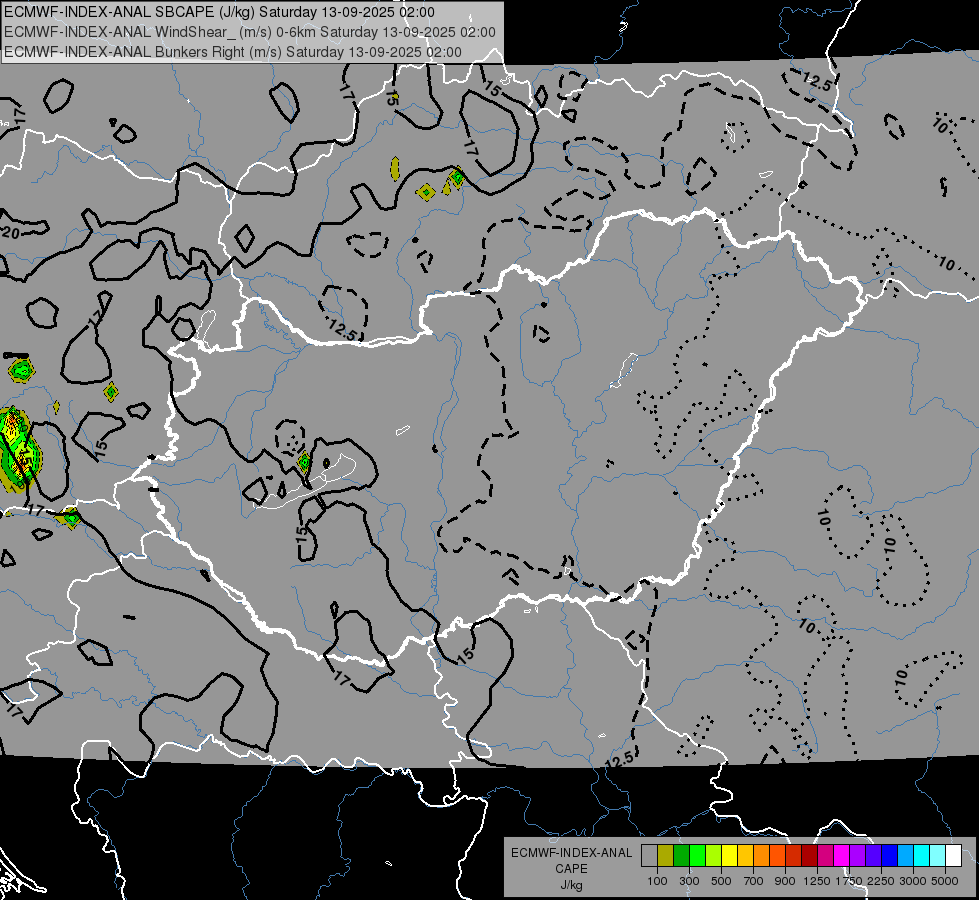Click the orange 700 legend swatch
The width and height of the screenshot is (979, 900).
[761, 855]
